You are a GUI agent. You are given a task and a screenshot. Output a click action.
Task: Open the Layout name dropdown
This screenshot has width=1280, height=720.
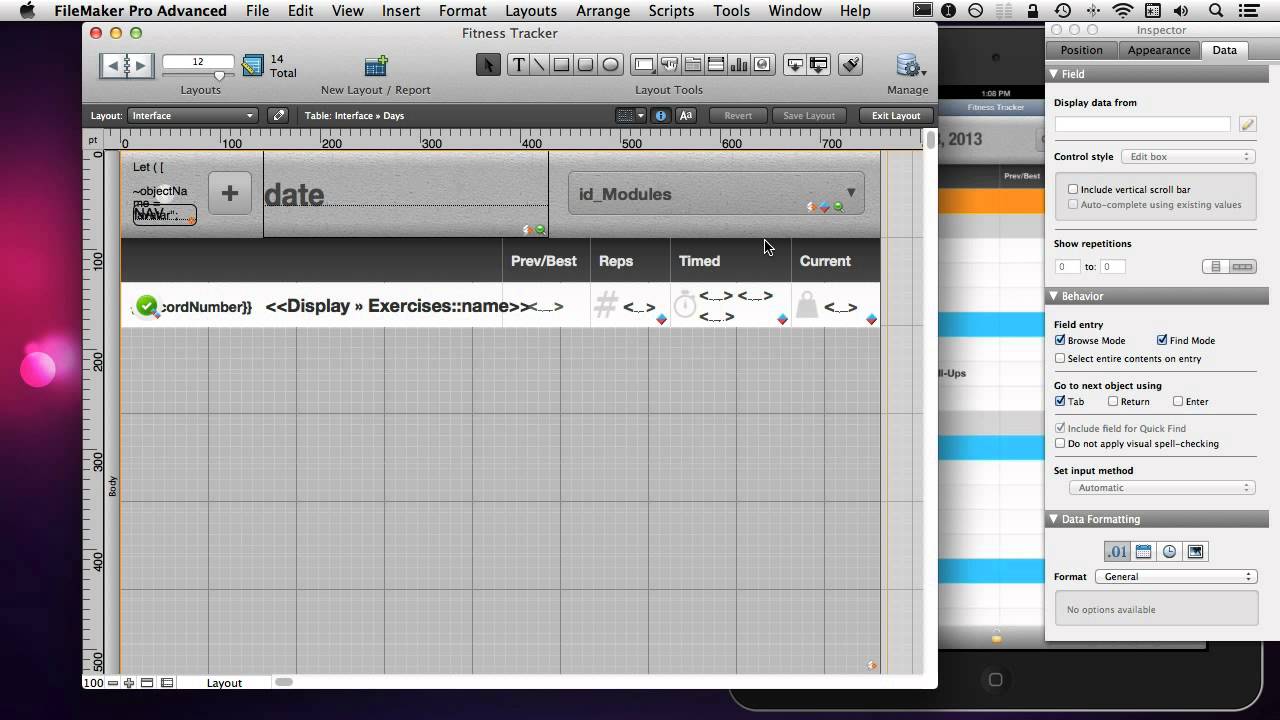pyautogui.click(x=193, y=115)
